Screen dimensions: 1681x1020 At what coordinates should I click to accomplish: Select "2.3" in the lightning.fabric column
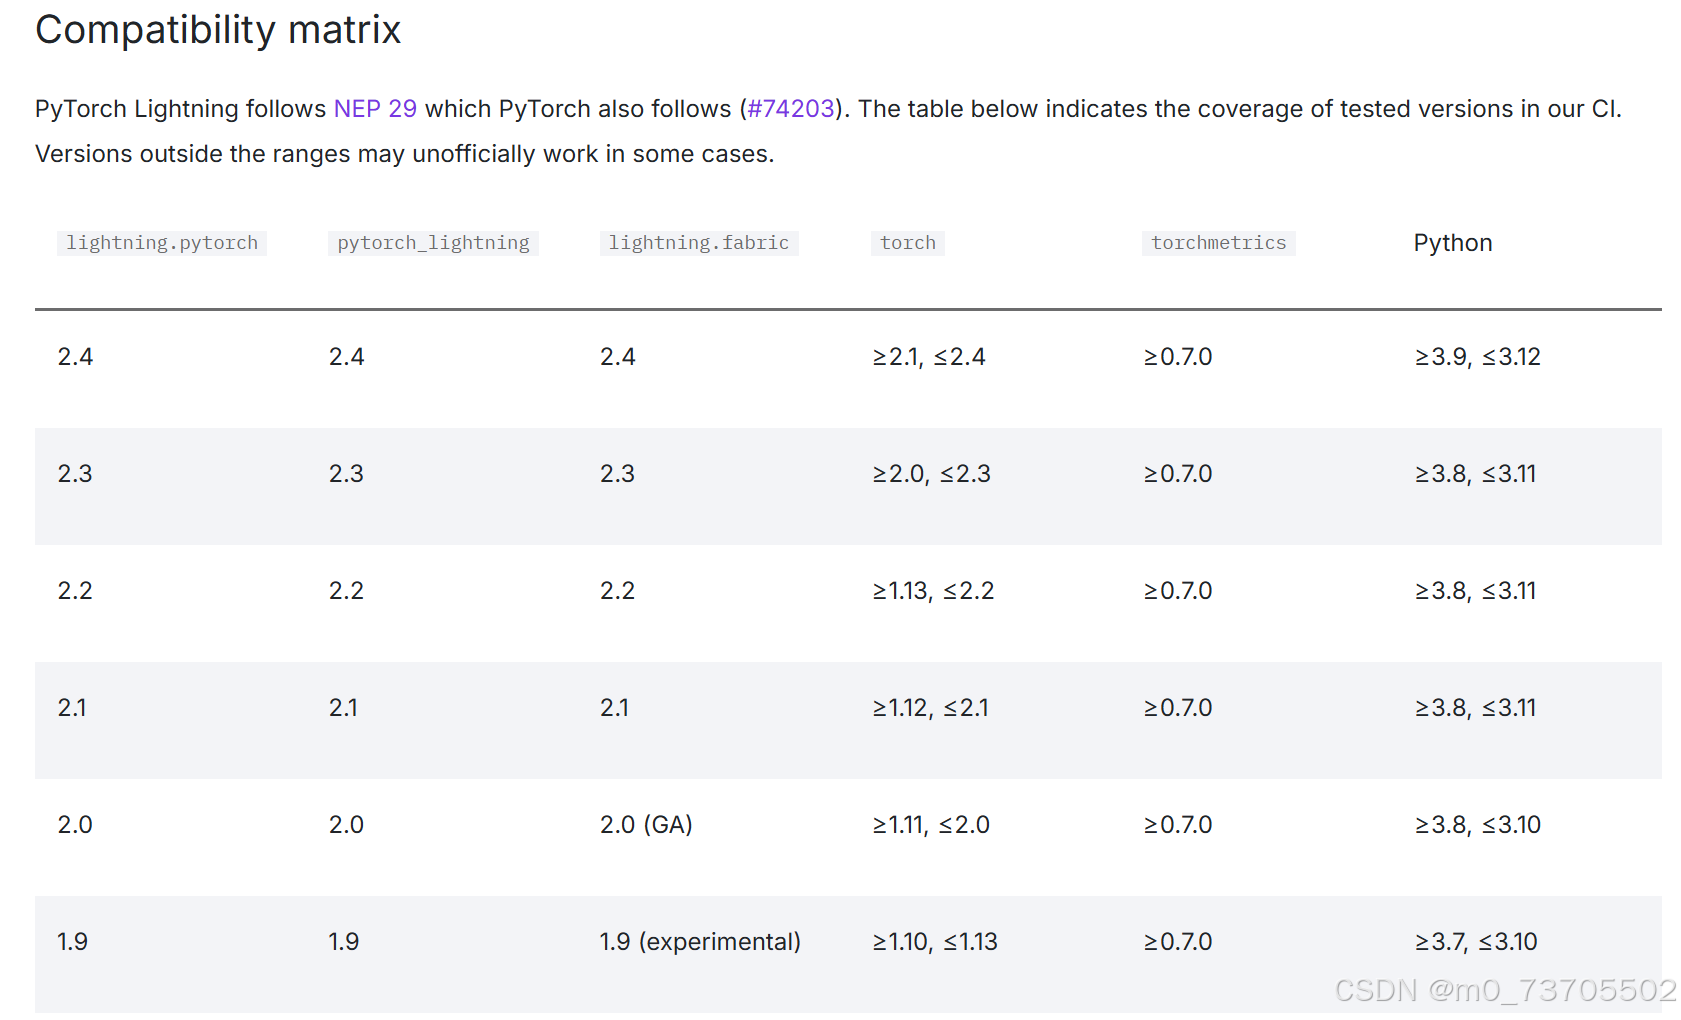(x=618, y=474)
